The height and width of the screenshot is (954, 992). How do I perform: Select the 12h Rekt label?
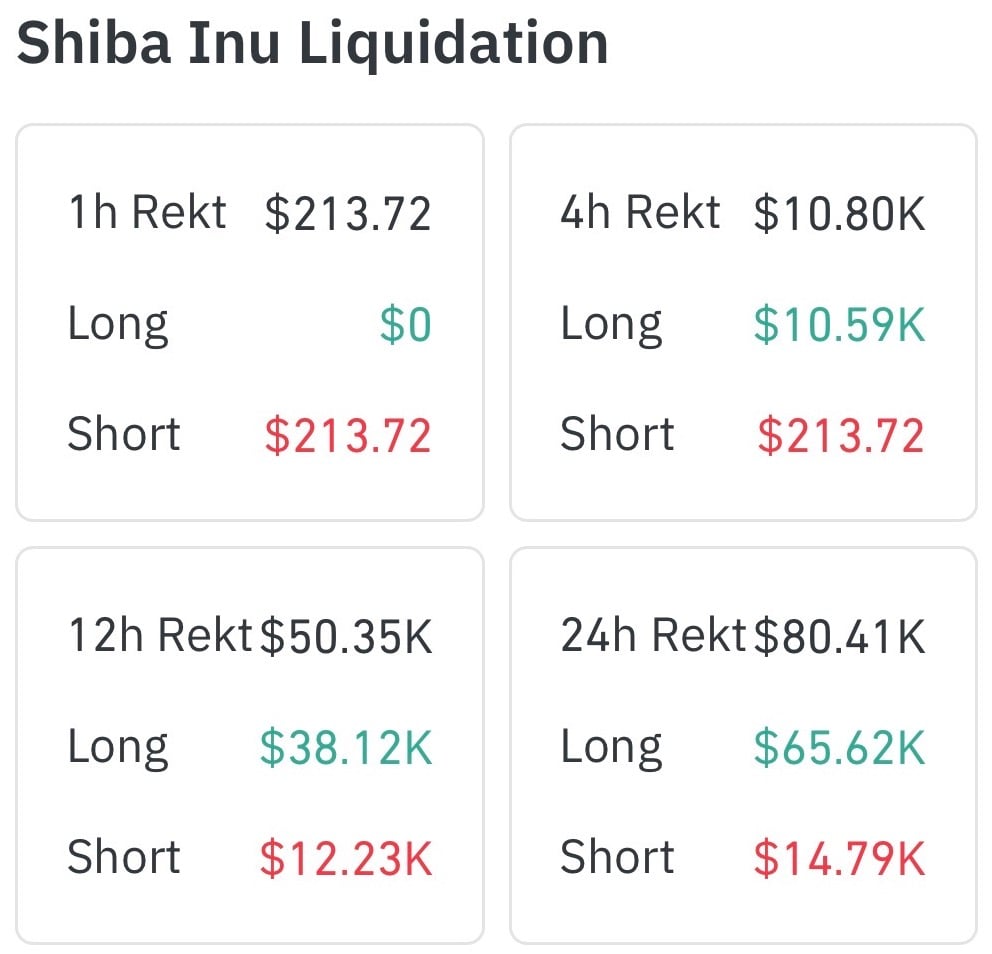pos(159,636)
